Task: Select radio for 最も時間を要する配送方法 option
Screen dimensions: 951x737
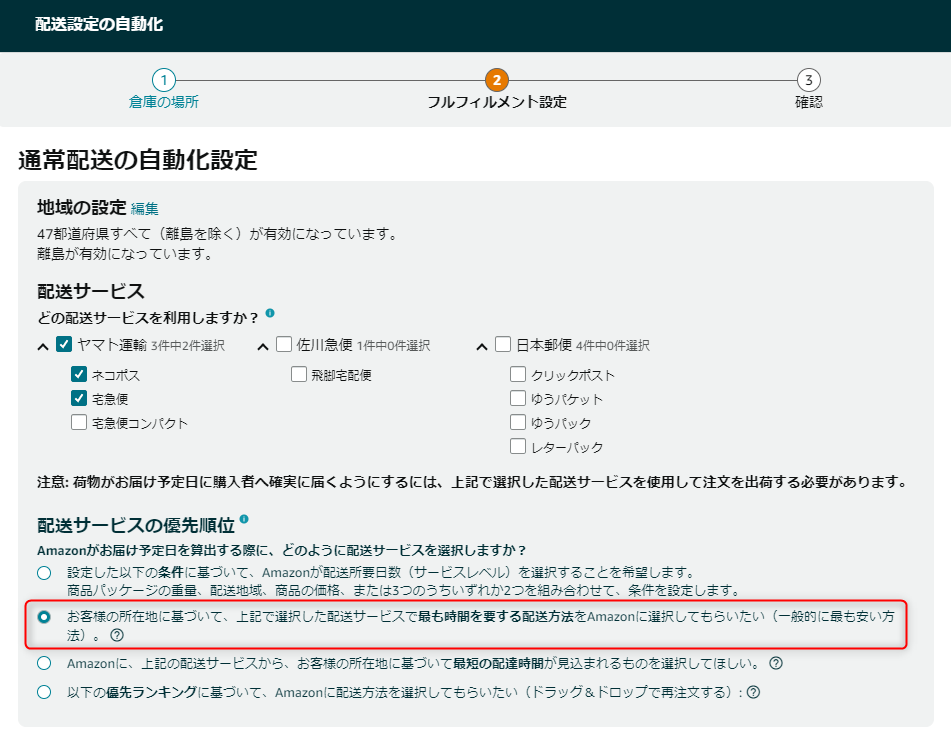Action: [x=44, y=617]
